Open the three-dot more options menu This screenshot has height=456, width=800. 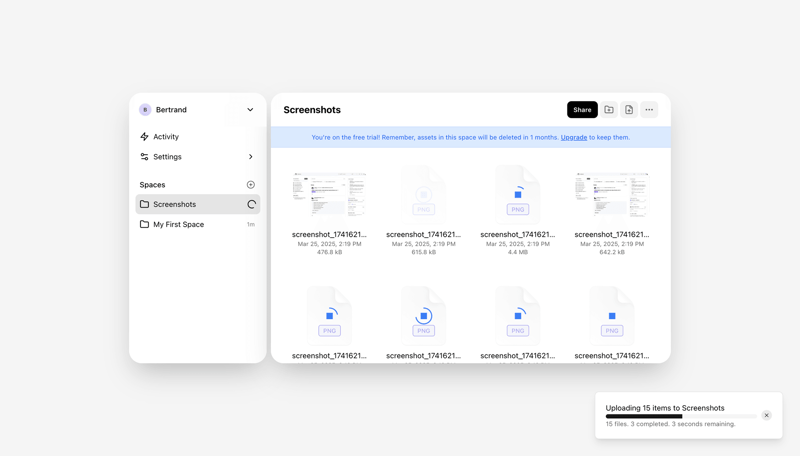(649, 110)
